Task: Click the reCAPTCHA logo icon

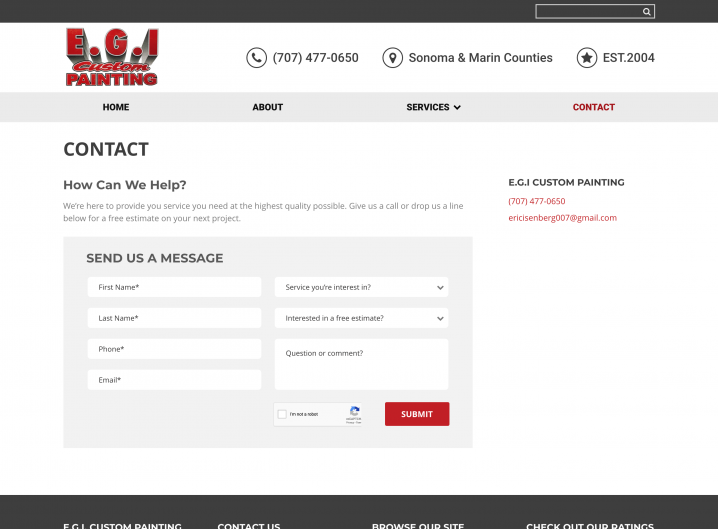Action: pyautogui.click(x=354, y=412)
